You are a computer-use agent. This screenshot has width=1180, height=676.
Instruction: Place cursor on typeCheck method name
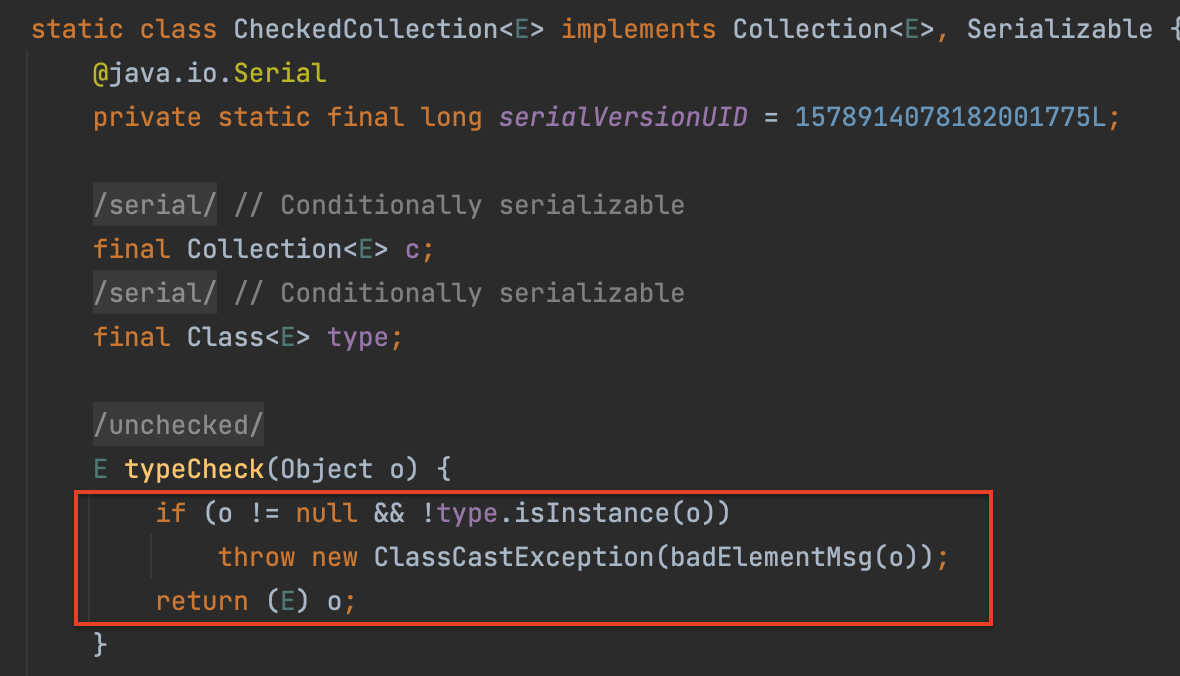(x=194, y=469)
